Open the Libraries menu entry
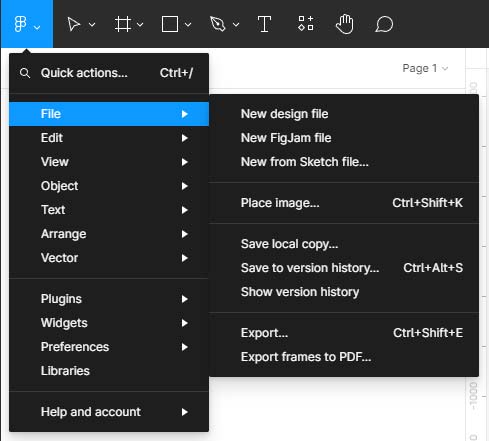 click(x=109, y=371)
